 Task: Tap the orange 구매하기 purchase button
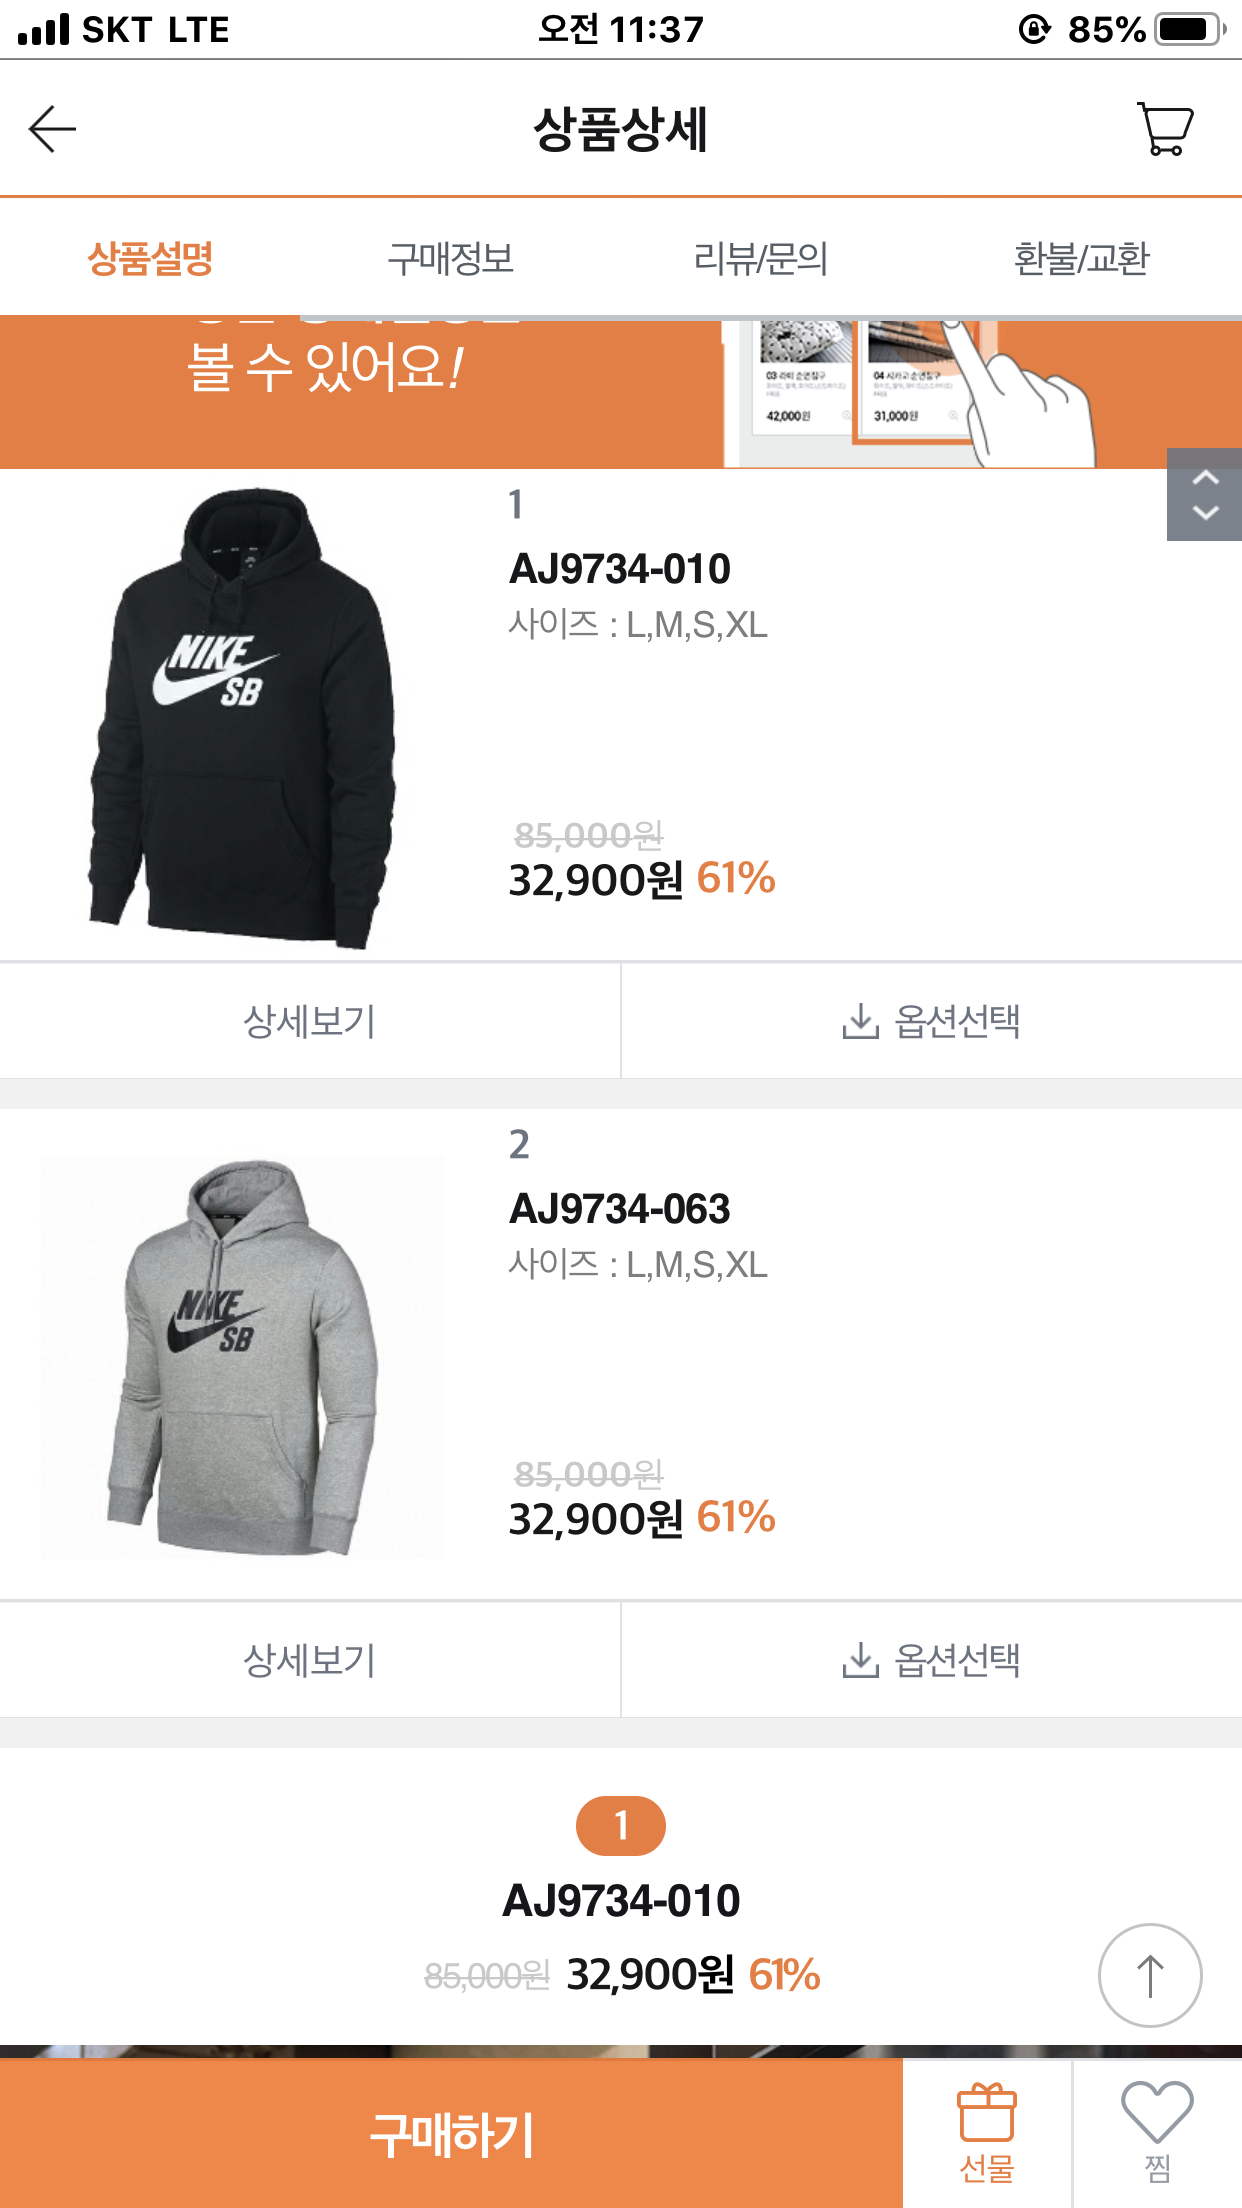click(451, 2133)
